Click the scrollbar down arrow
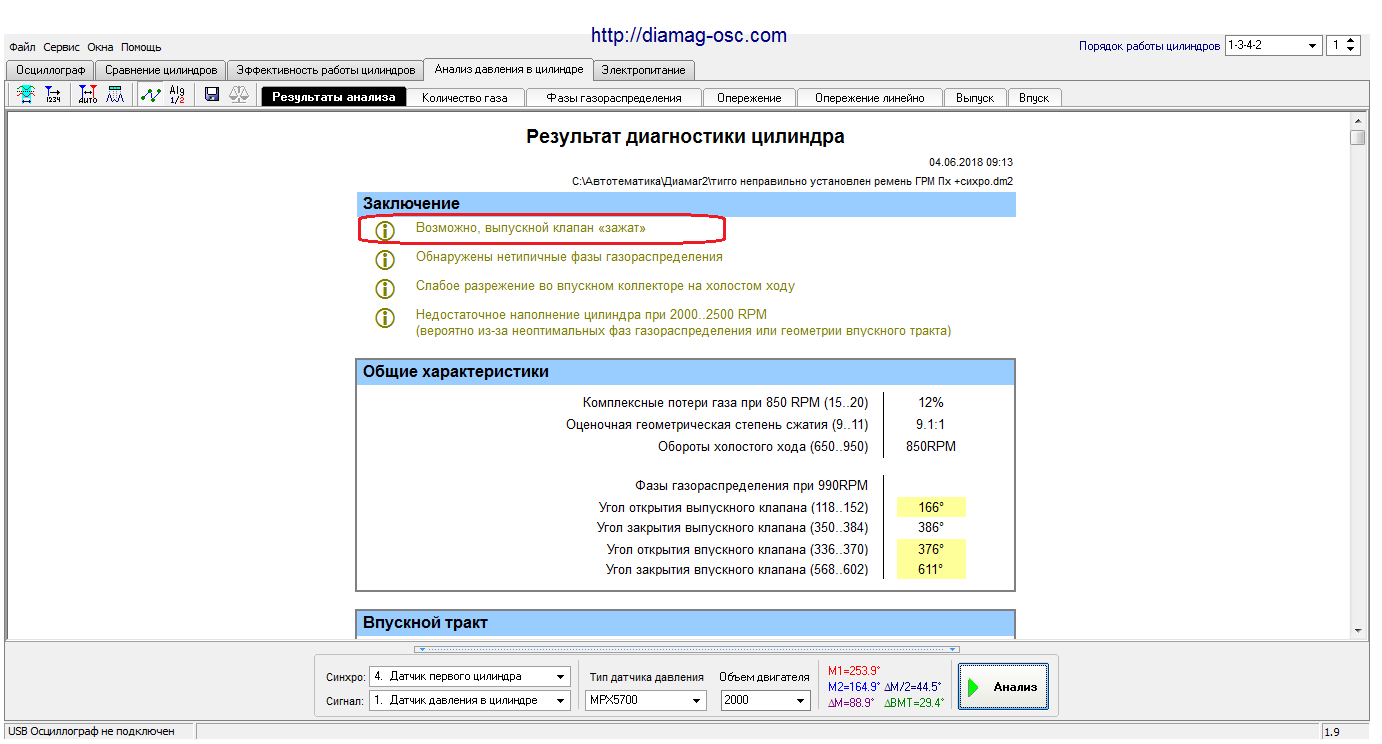 (x=1357, y=631)
